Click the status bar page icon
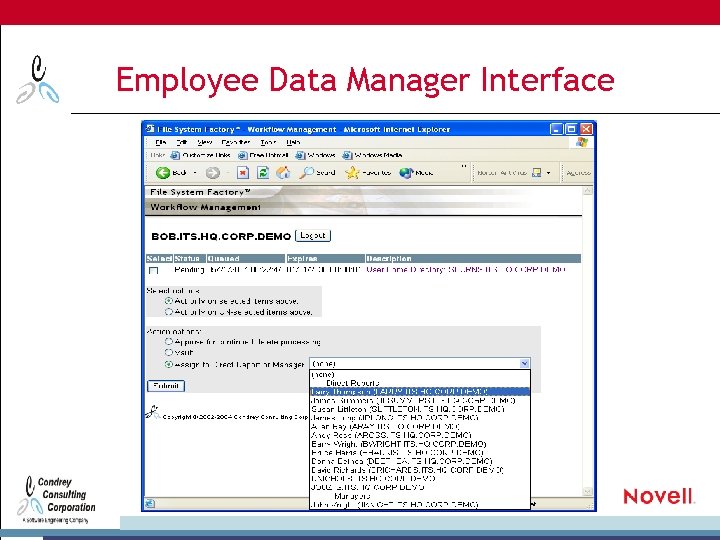The height and width of the screenshot is (540, 720). pyautogui.click(x=150, y=504)
